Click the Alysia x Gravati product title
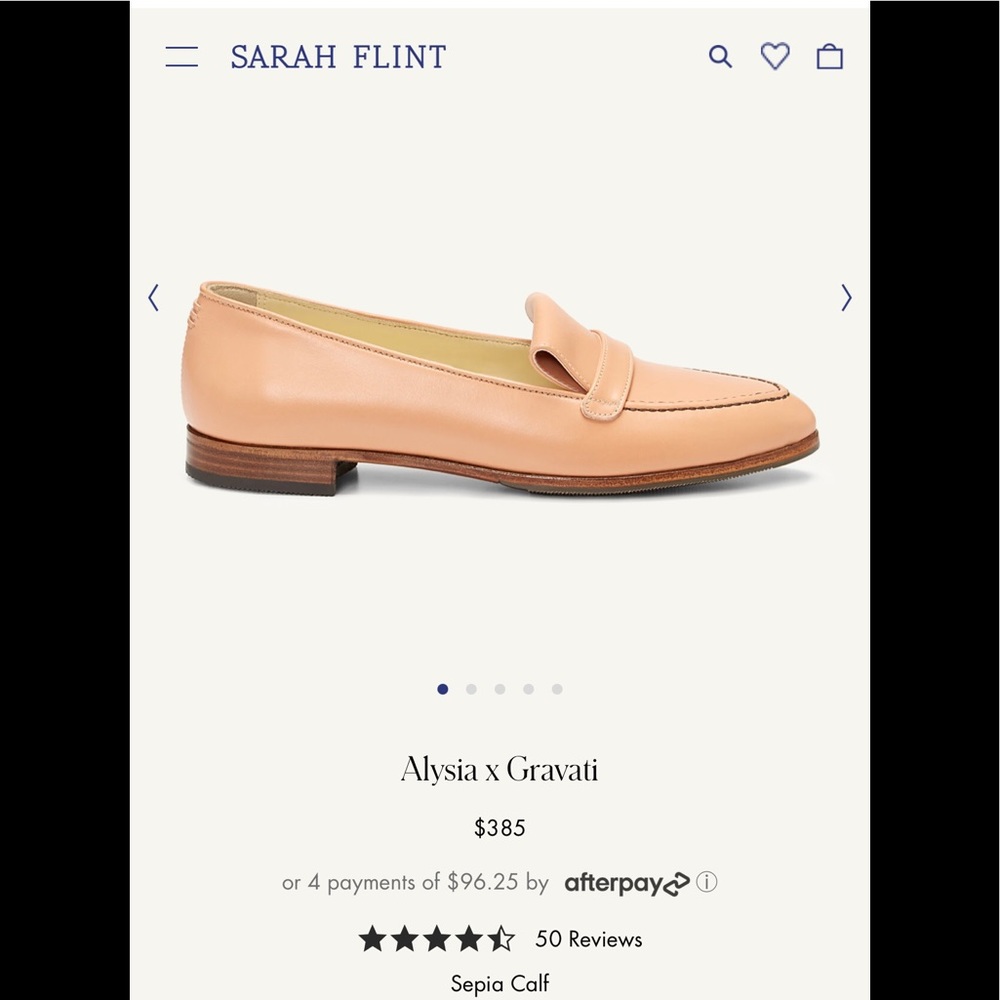 [x=499, y=769]
